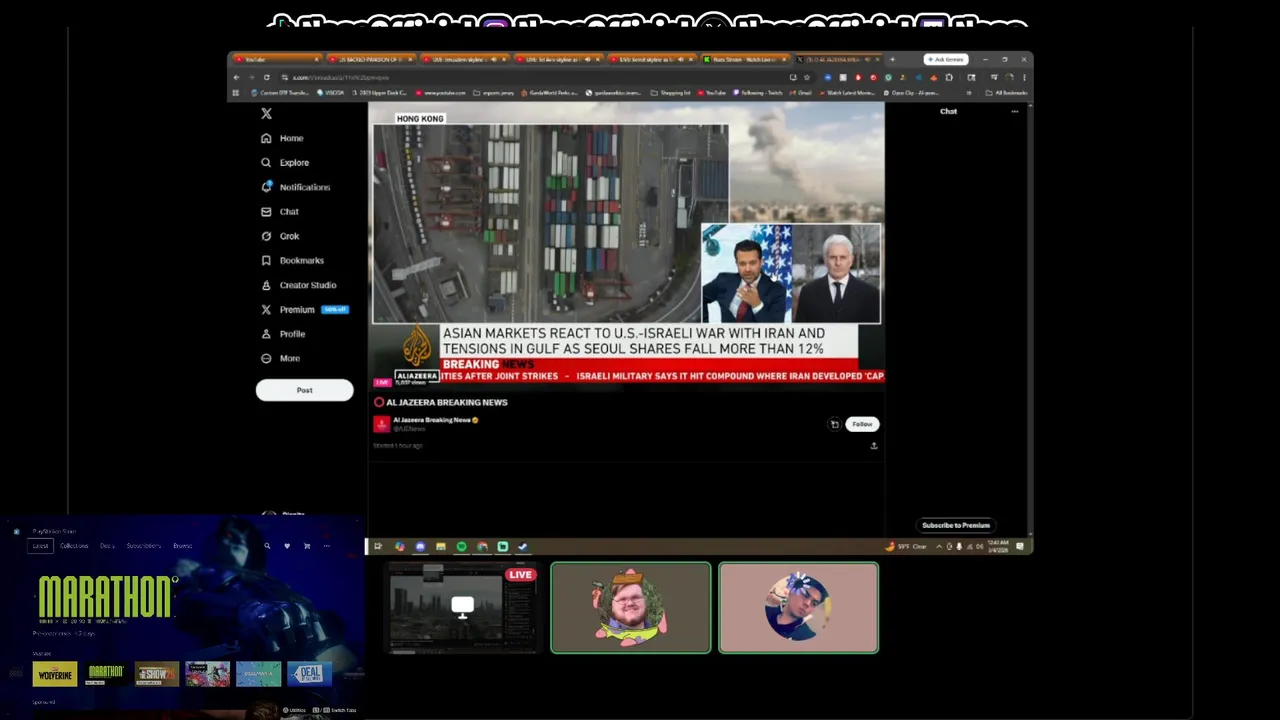Open the Opus Clip bookmark
The image size is (1280, 720).
click(x=910, y=93)
